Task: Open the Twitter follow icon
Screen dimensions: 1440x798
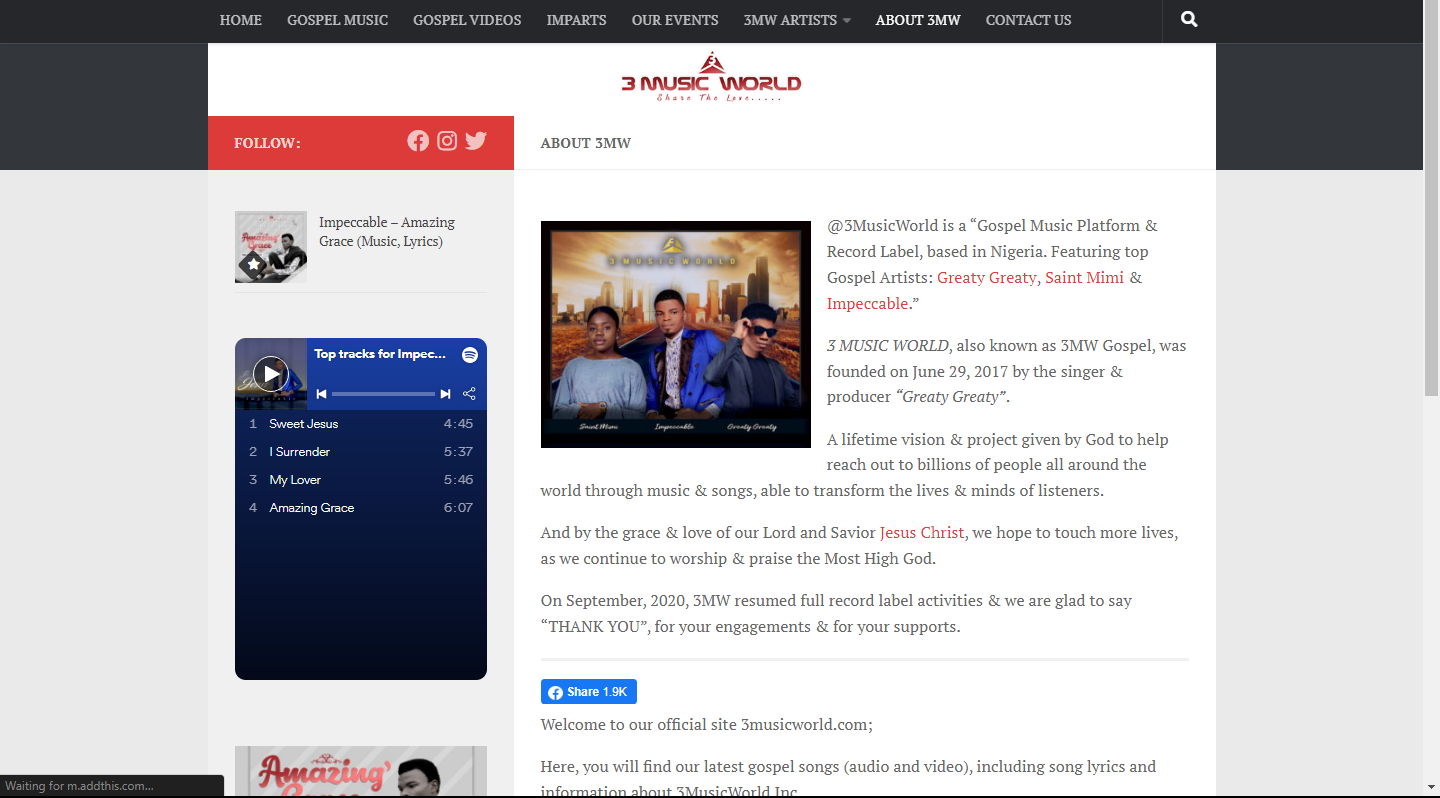Action: coord(476,141)
